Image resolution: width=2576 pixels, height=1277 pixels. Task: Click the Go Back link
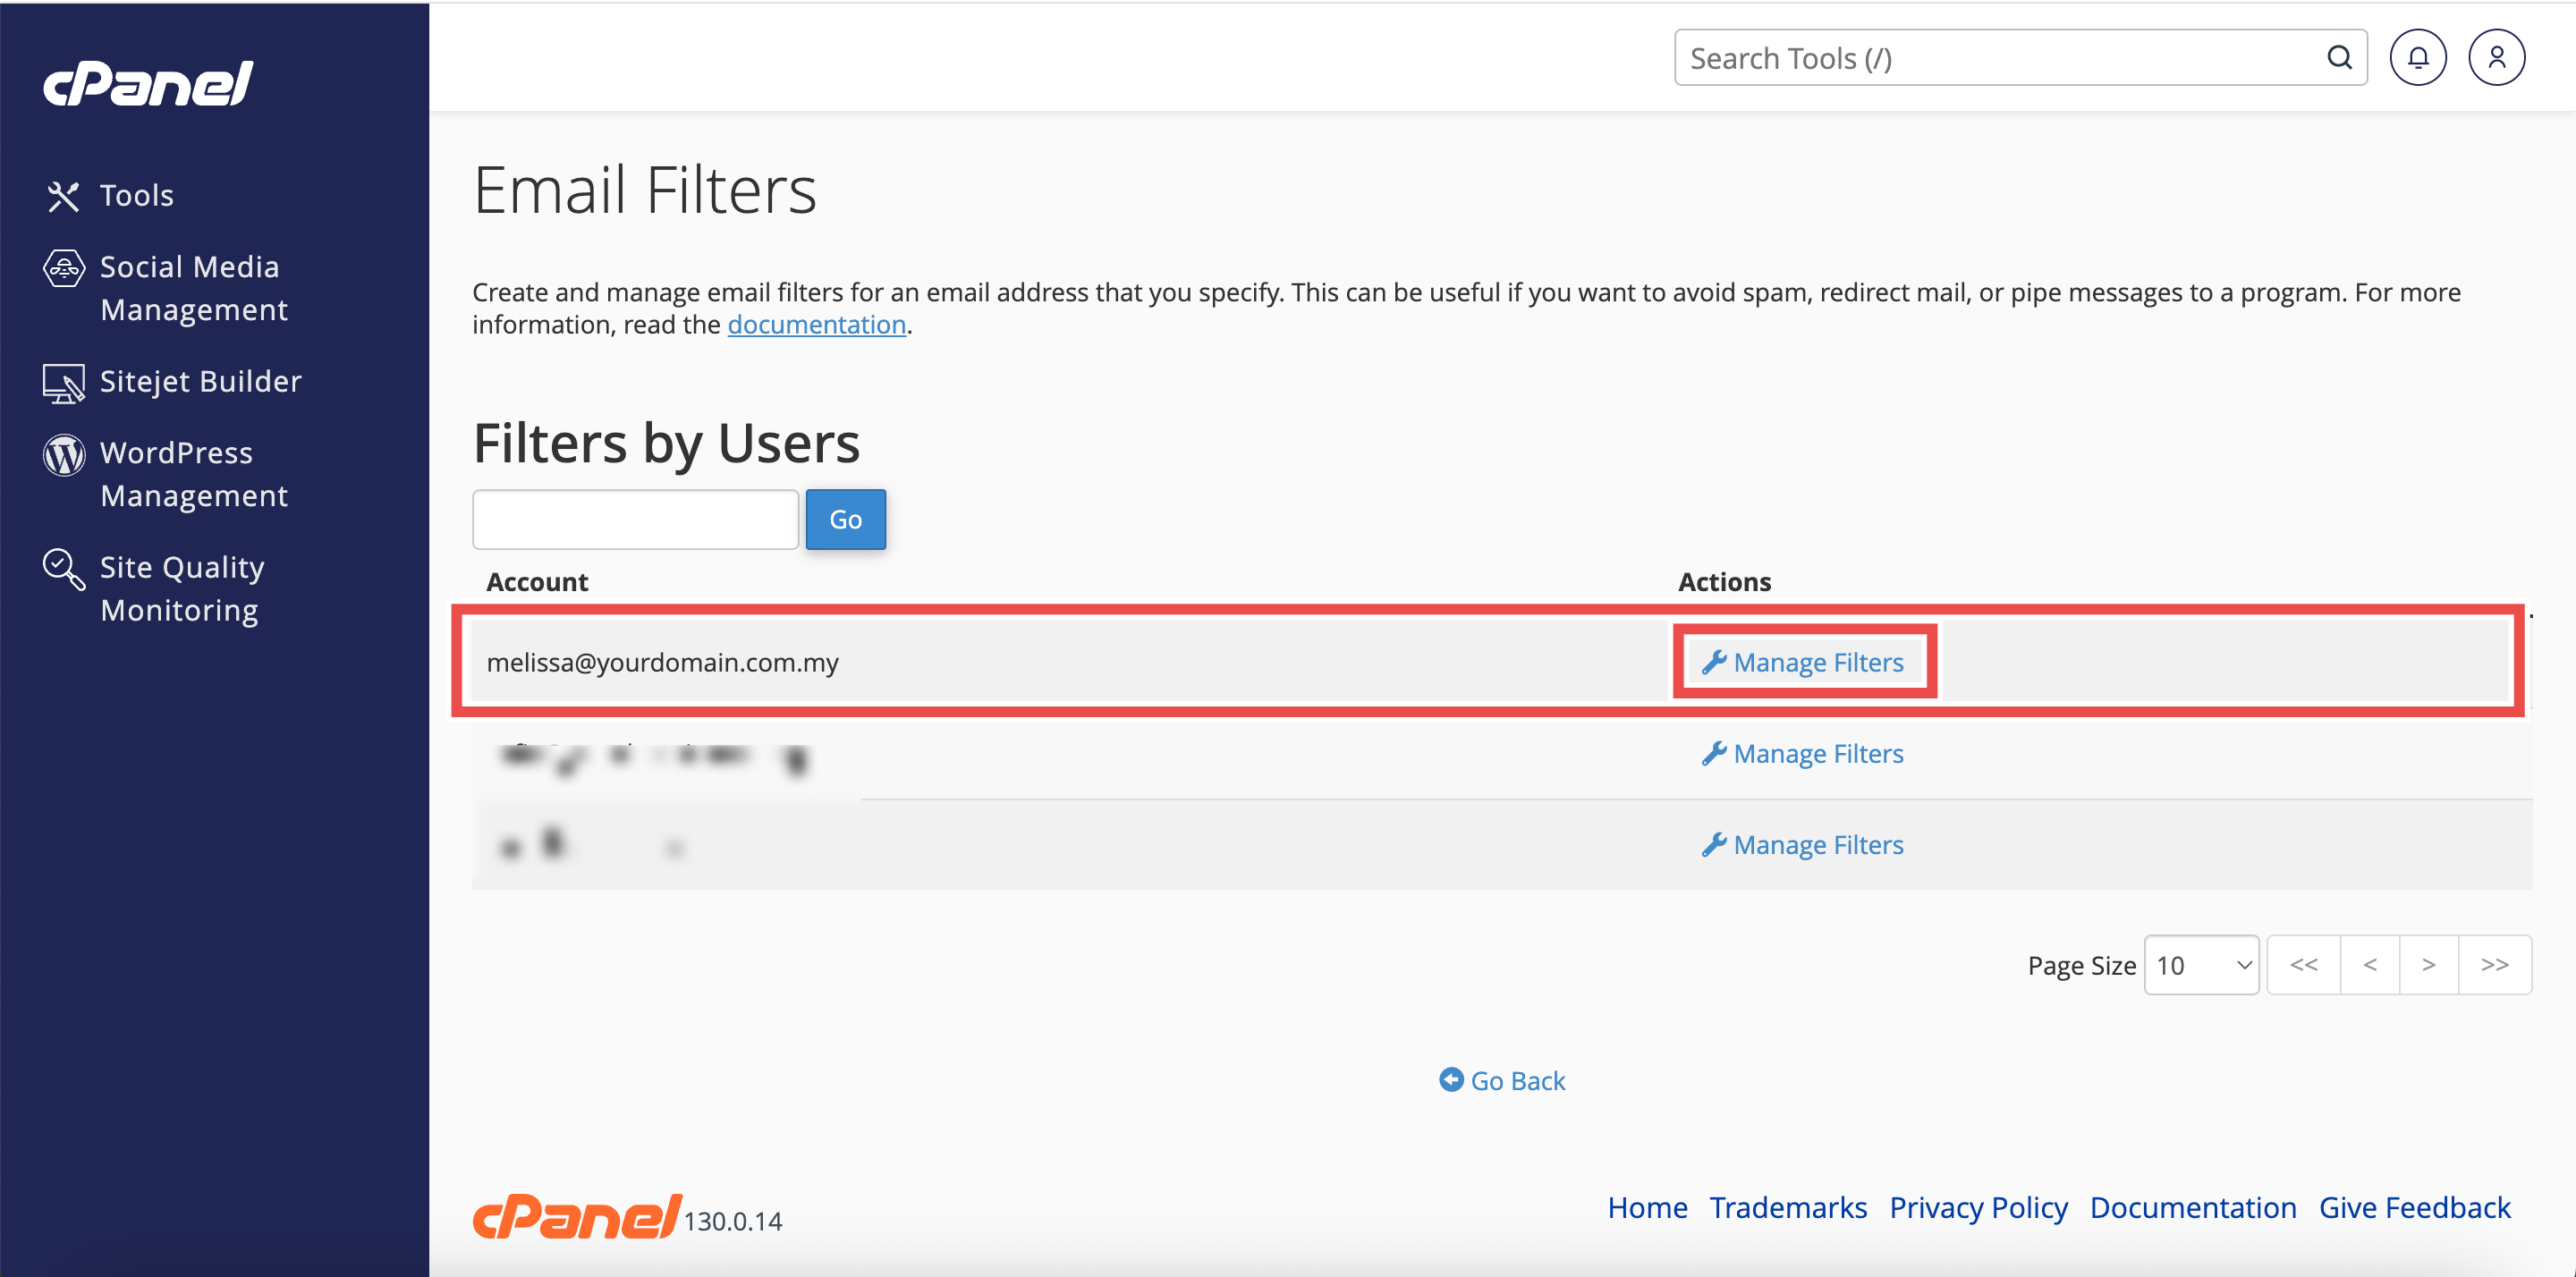pos(1502,1081)
